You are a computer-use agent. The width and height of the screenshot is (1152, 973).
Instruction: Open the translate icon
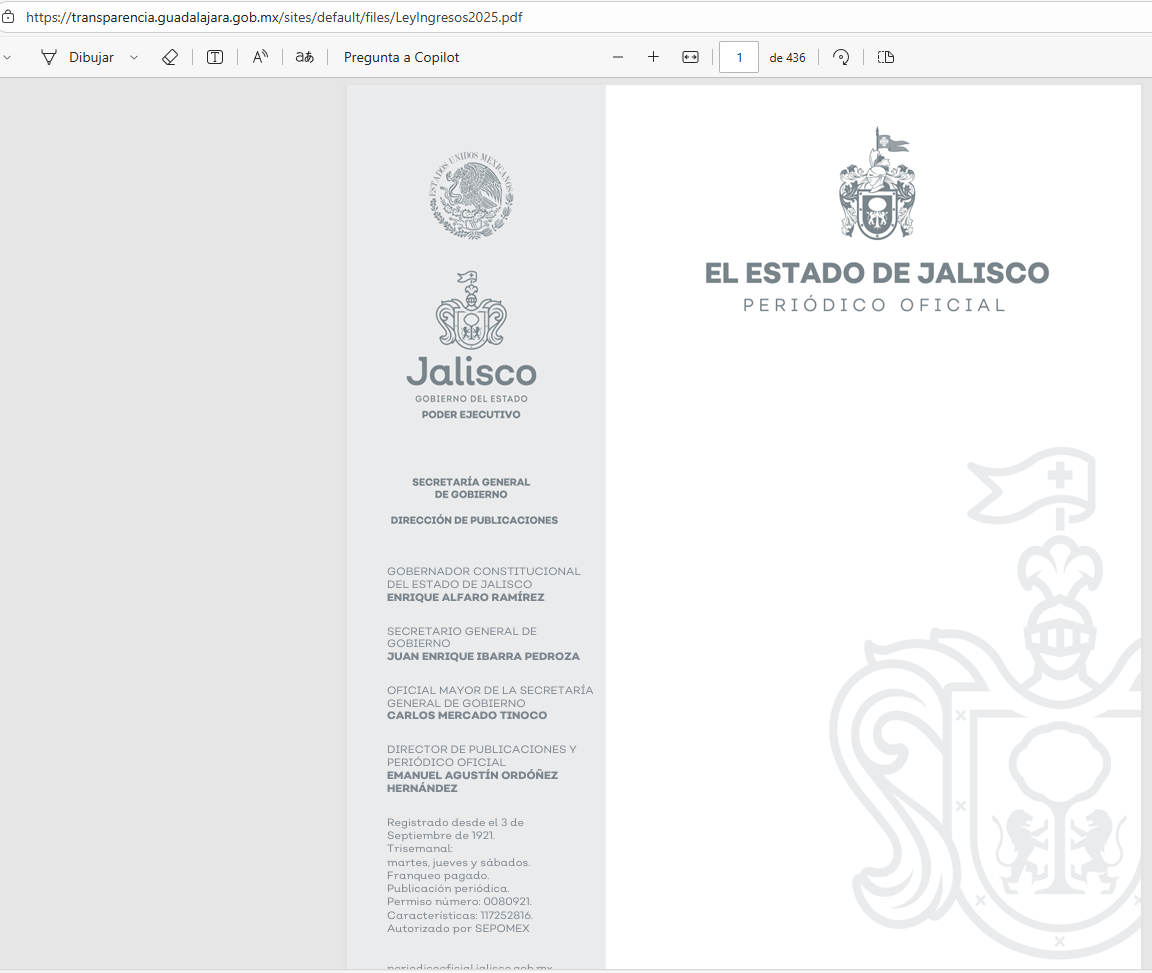click(x=304, y=57)
